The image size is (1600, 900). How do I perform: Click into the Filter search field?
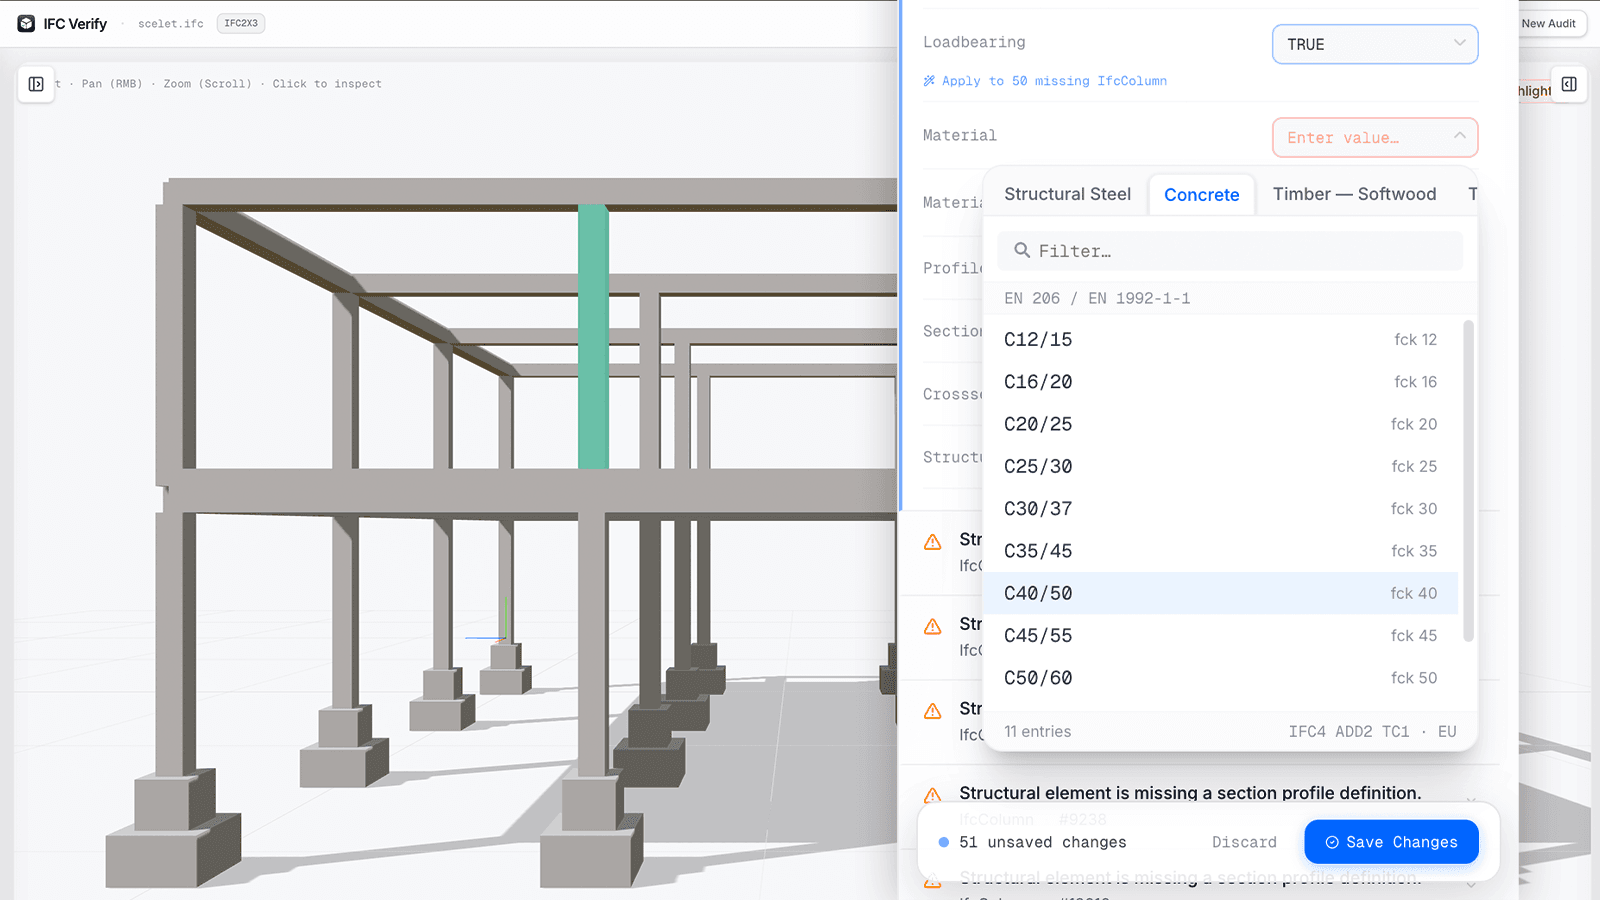pyautogui.click(x=1230, y=251)
